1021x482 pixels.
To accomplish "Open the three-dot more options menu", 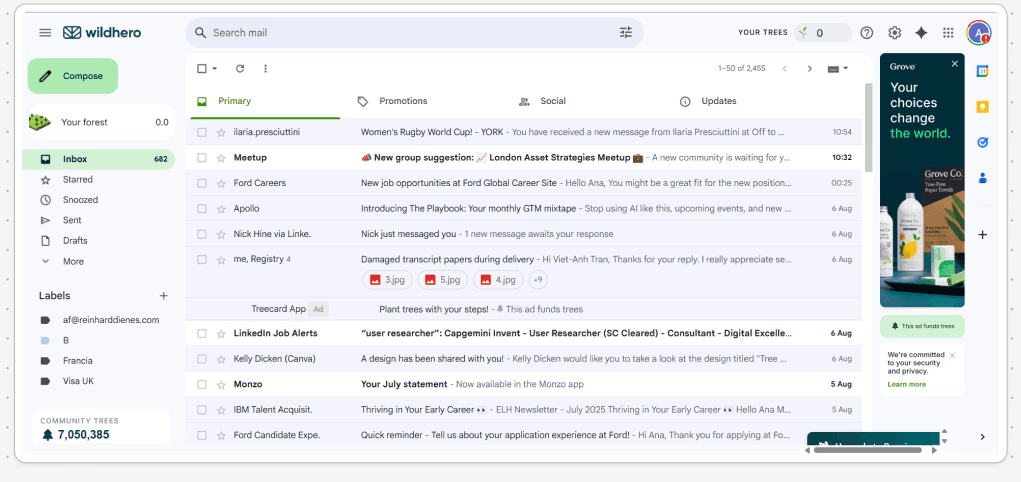I will click(x=265, y=68).
